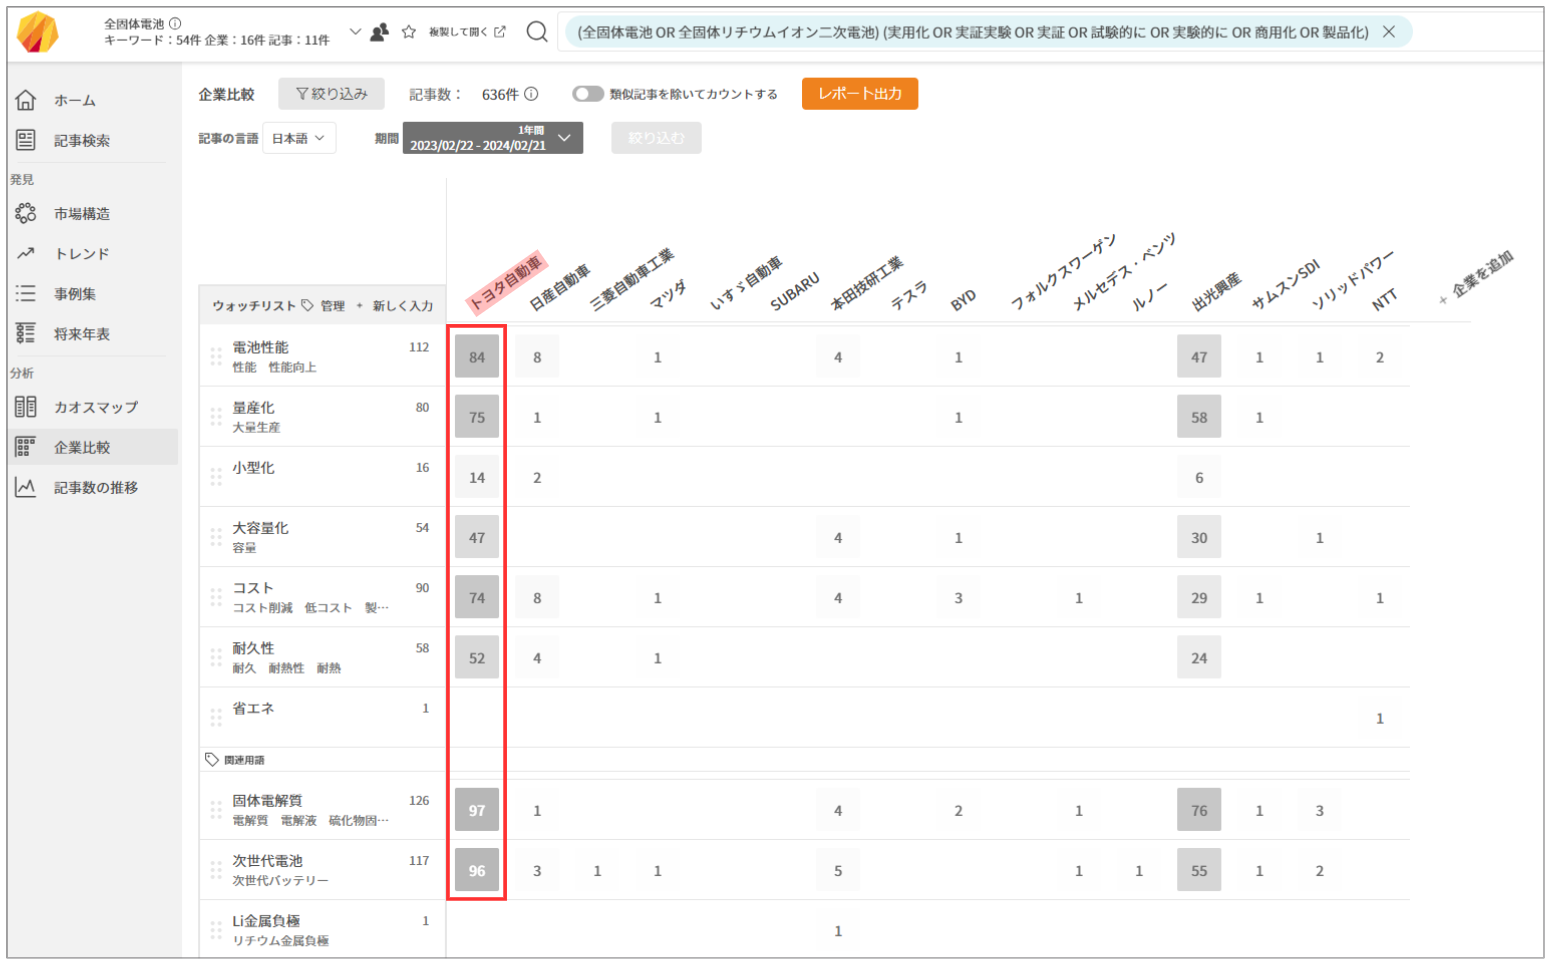Select 出光興産 column header

point(1216,291)
